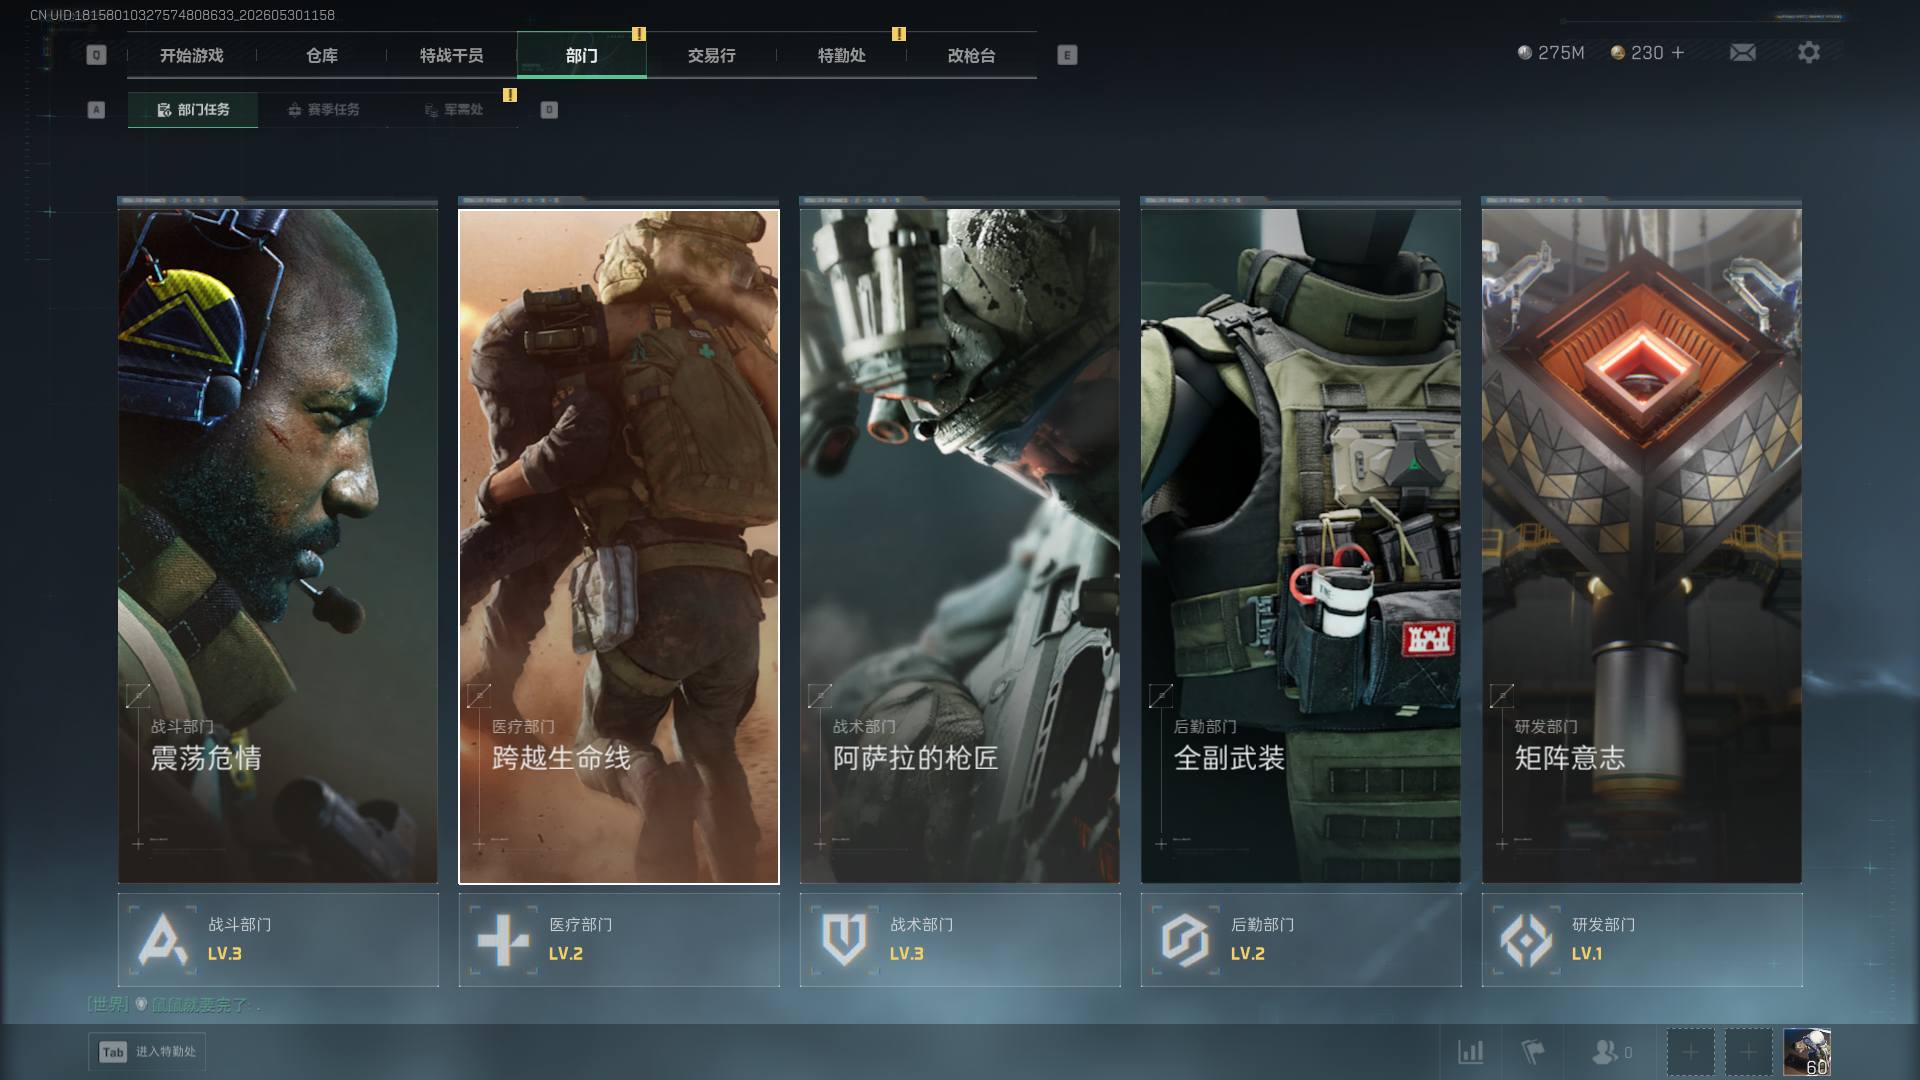Screen dimensions: 1920x1080
Task: Click the 震荡危情 title text
Action: click(206, 758)
